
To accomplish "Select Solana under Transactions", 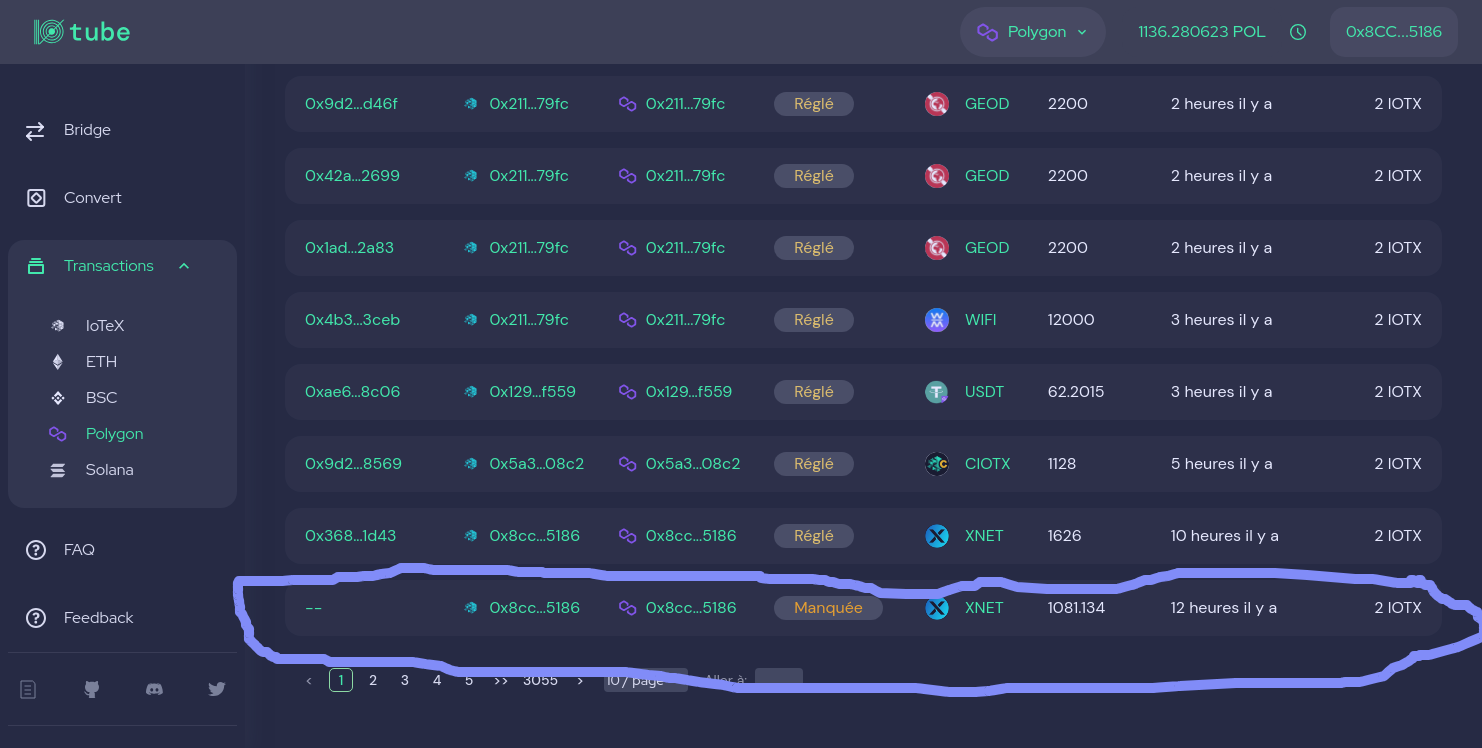I will (109, 470).
